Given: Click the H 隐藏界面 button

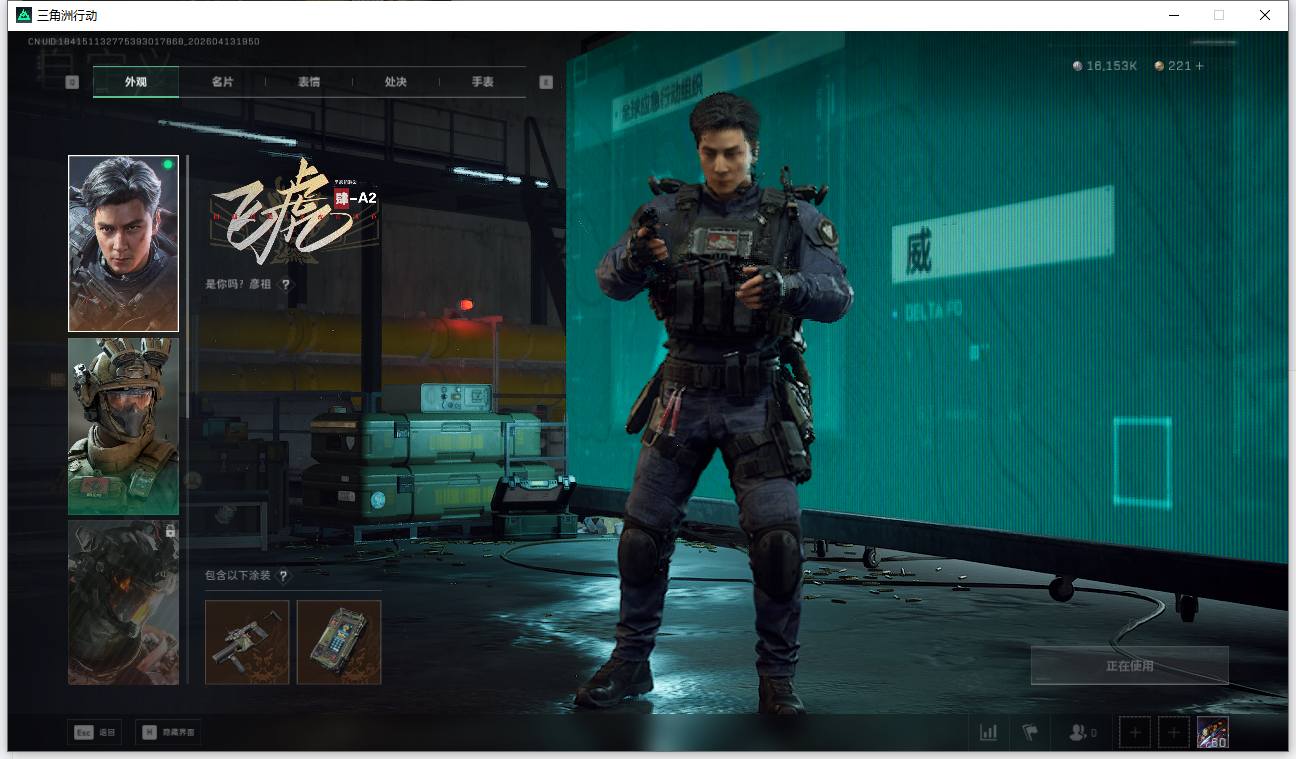Looking at the screenshot, I should tap(168, 733).
